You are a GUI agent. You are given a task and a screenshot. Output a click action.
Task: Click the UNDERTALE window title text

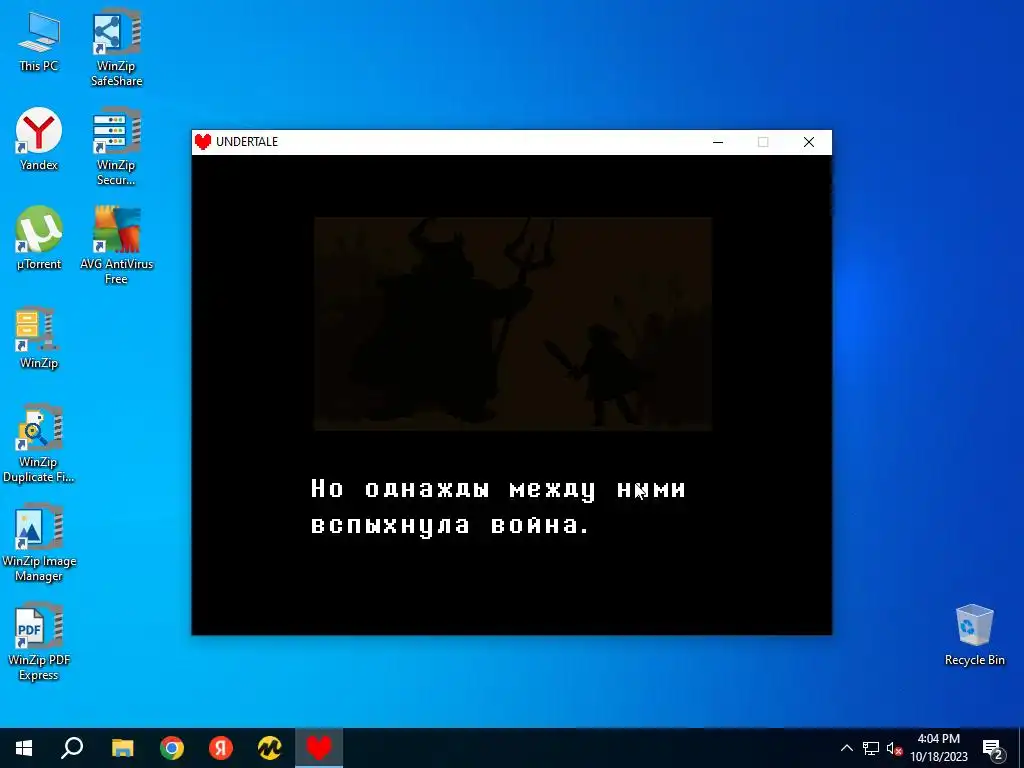(x=247, y=142)
